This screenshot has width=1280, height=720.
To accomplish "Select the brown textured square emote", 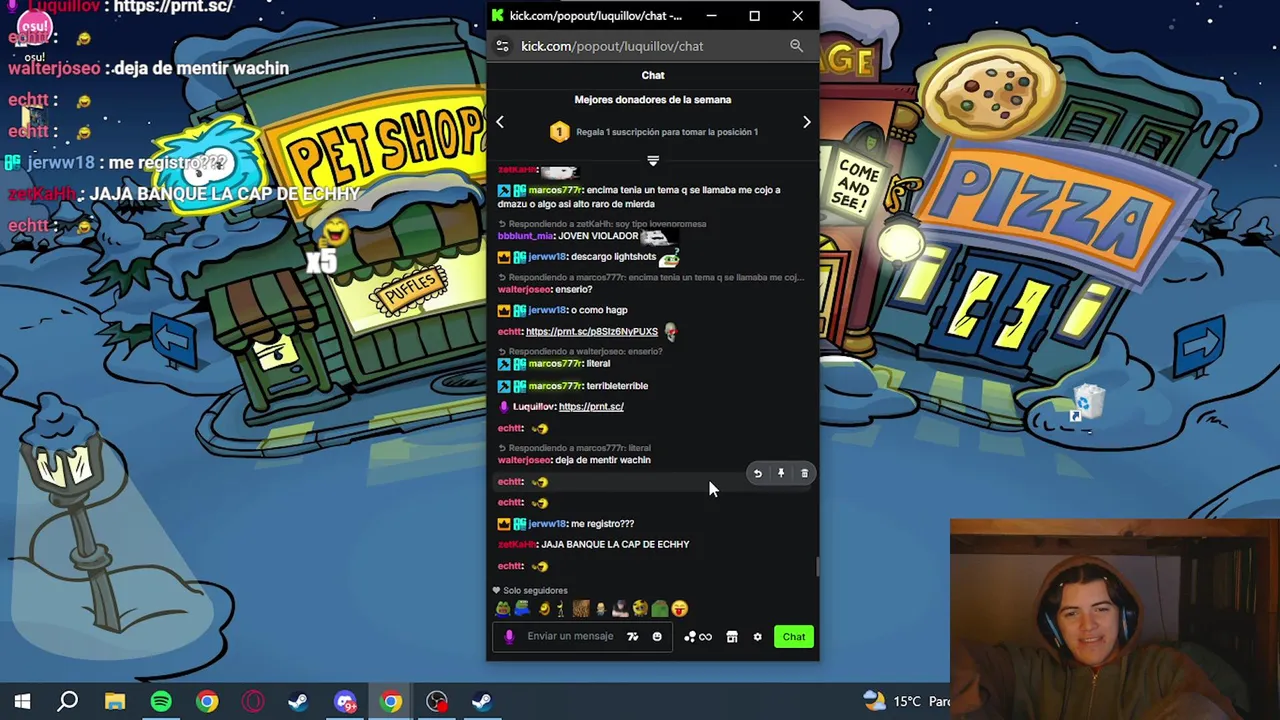I will 581,609.
